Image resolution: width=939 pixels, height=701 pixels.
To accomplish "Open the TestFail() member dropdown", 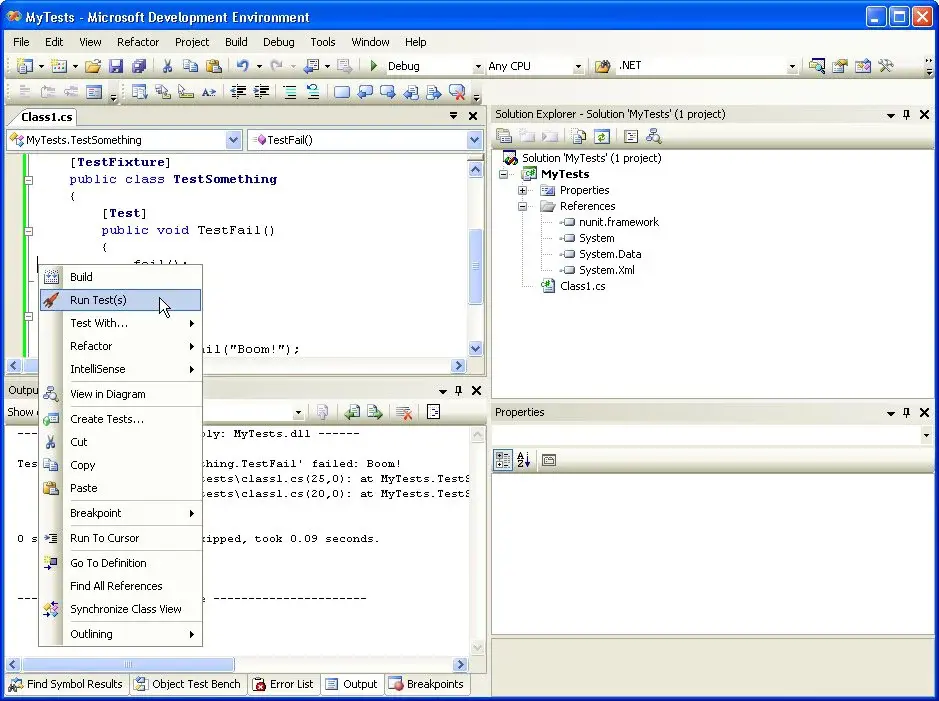I will point(475,140).
